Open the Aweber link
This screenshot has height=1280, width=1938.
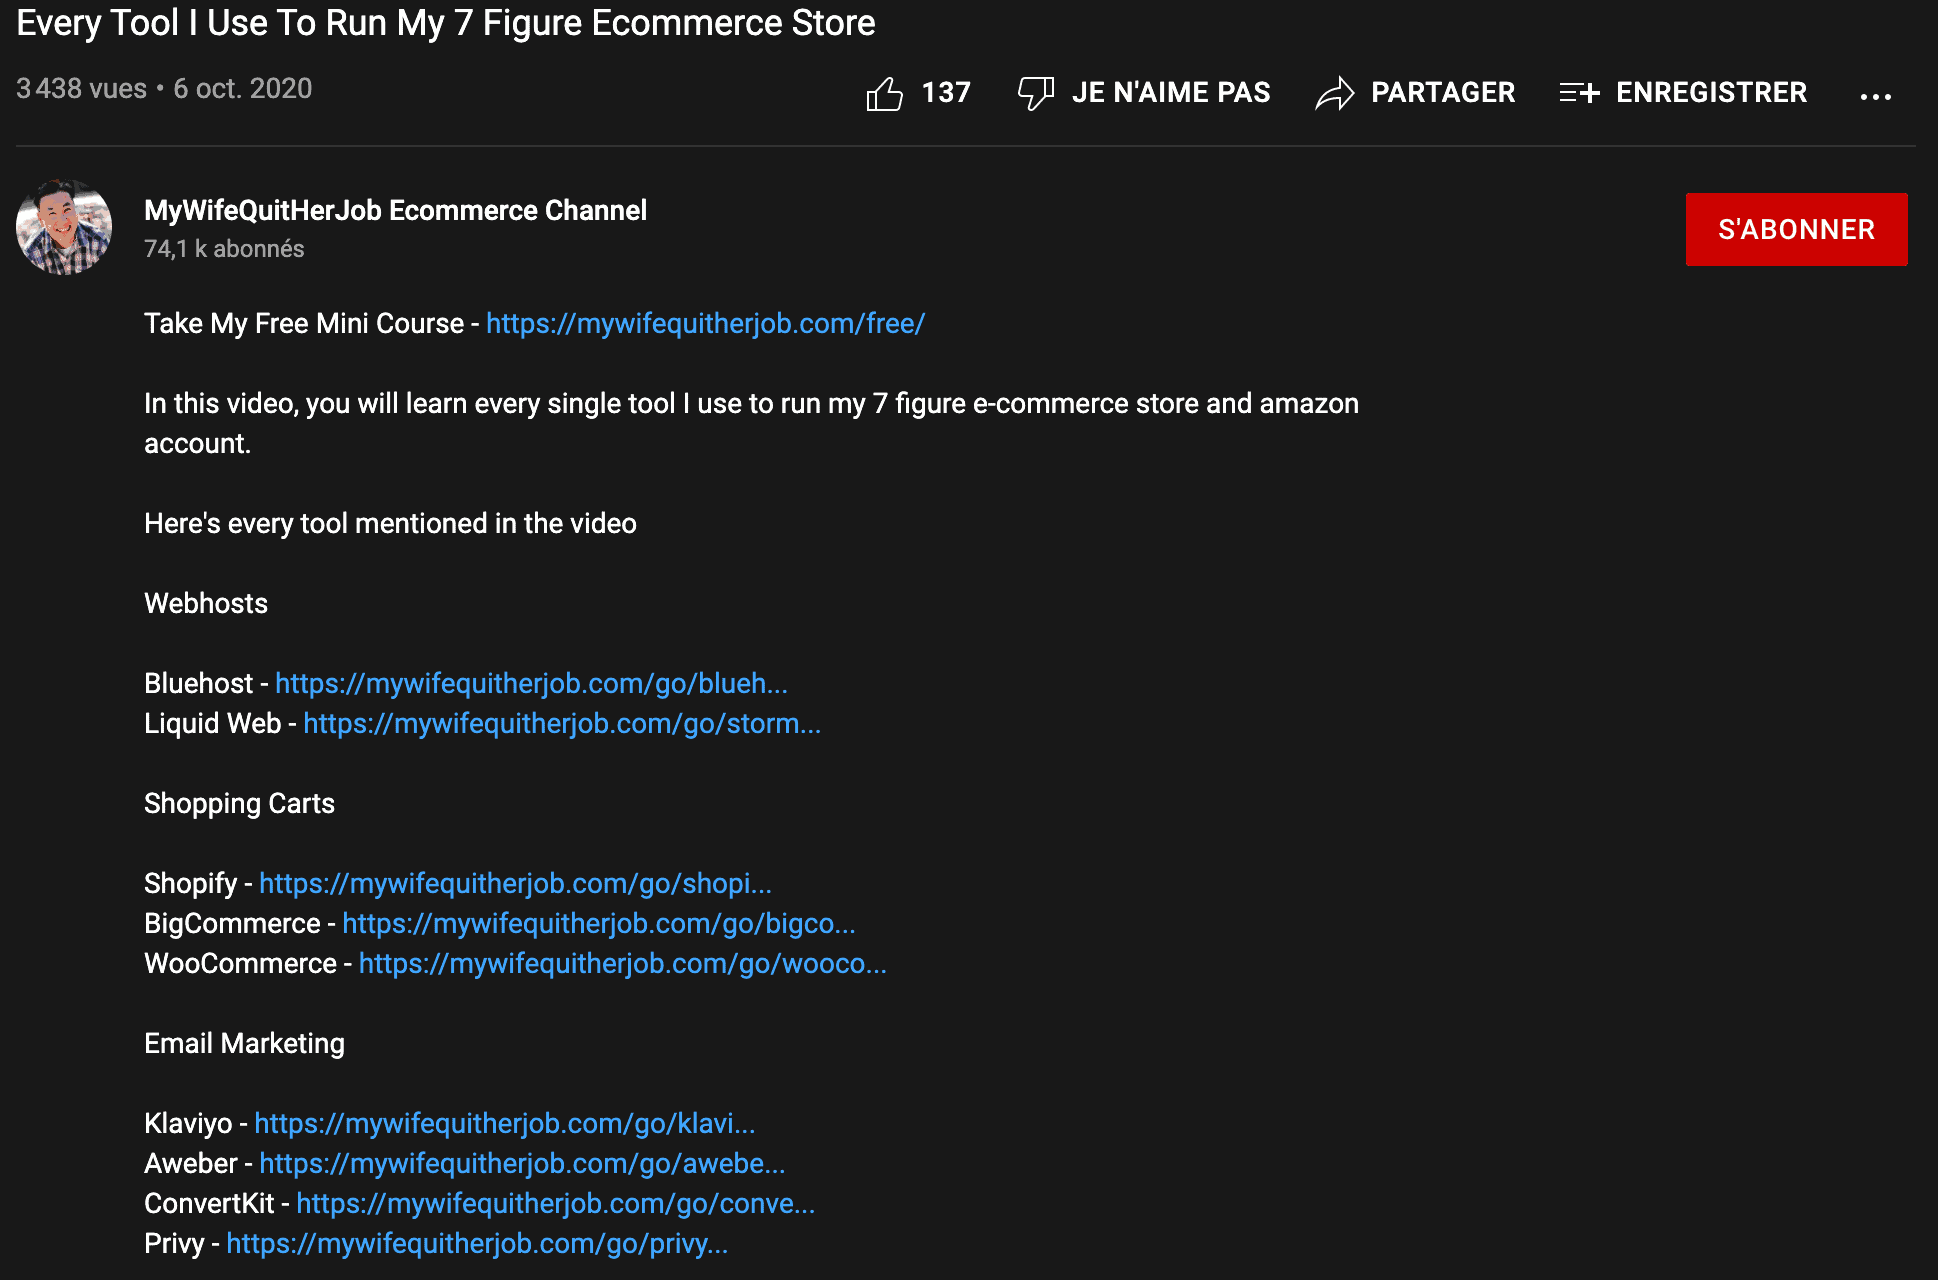coord(522,1163)
